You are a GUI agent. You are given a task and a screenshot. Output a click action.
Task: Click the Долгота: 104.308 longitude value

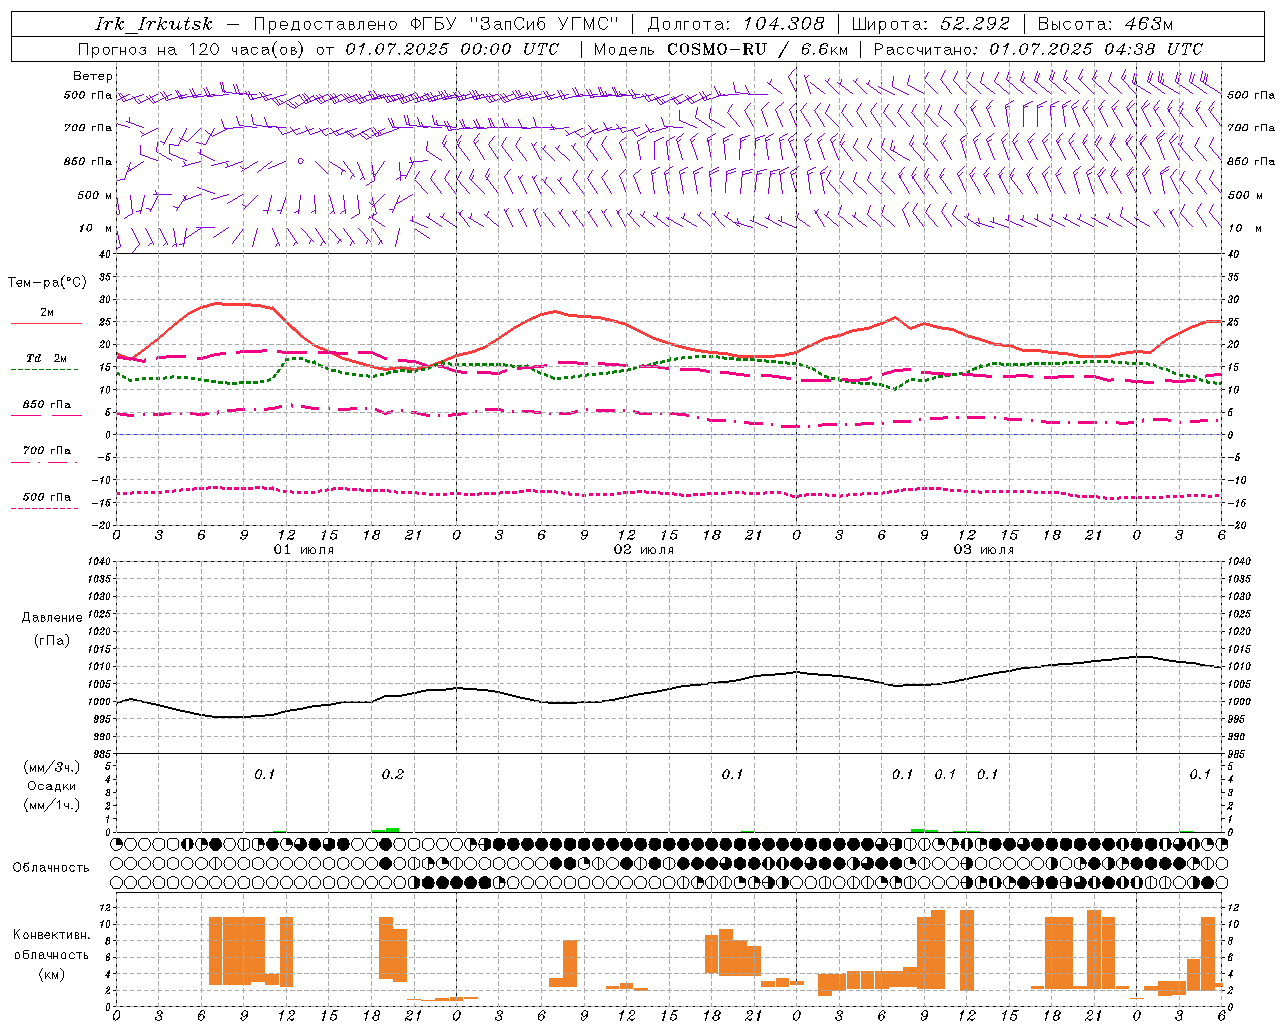click(x=736, y=24)
